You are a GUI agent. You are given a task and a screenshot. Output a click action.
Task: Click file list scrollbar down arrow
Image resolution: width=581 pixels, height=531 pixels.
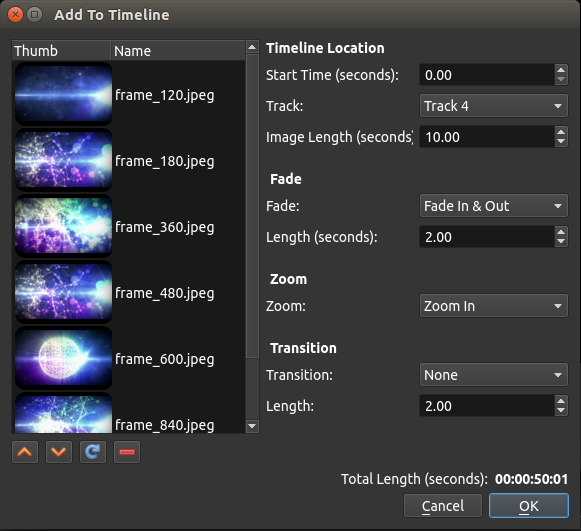tap(252, 426)
